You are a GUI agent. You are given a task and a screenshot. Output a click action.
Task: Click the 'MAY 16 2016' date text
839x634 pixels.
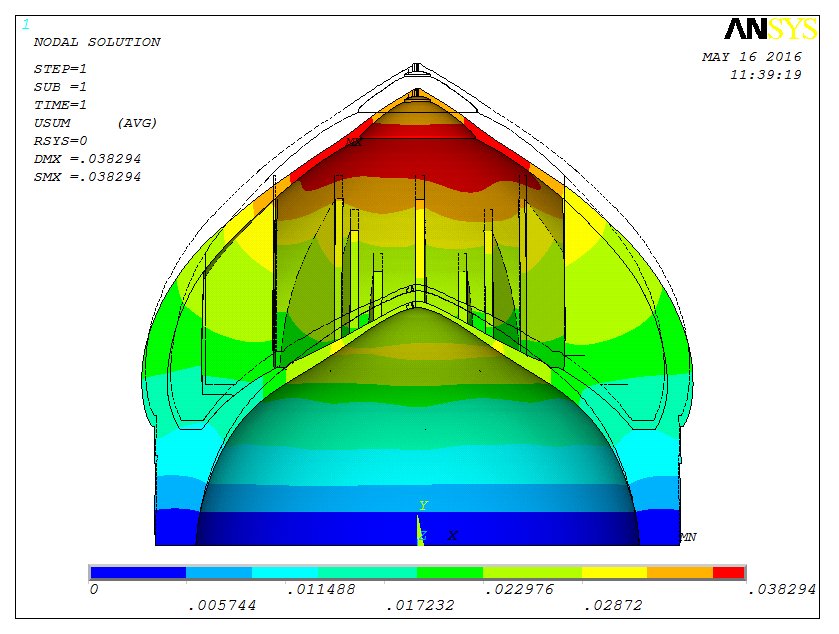pyautogui.click(x=752, y=57)
